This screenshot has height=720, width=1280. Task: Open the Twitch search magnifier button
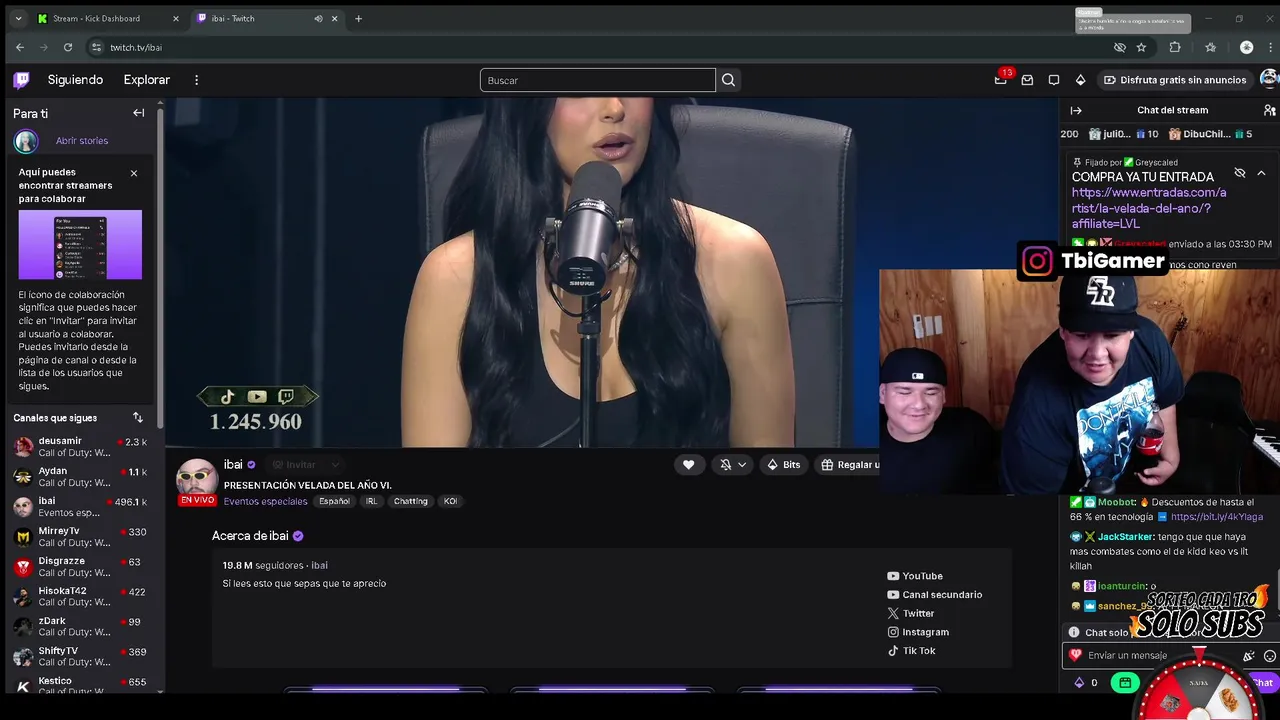tap(728, 80)
